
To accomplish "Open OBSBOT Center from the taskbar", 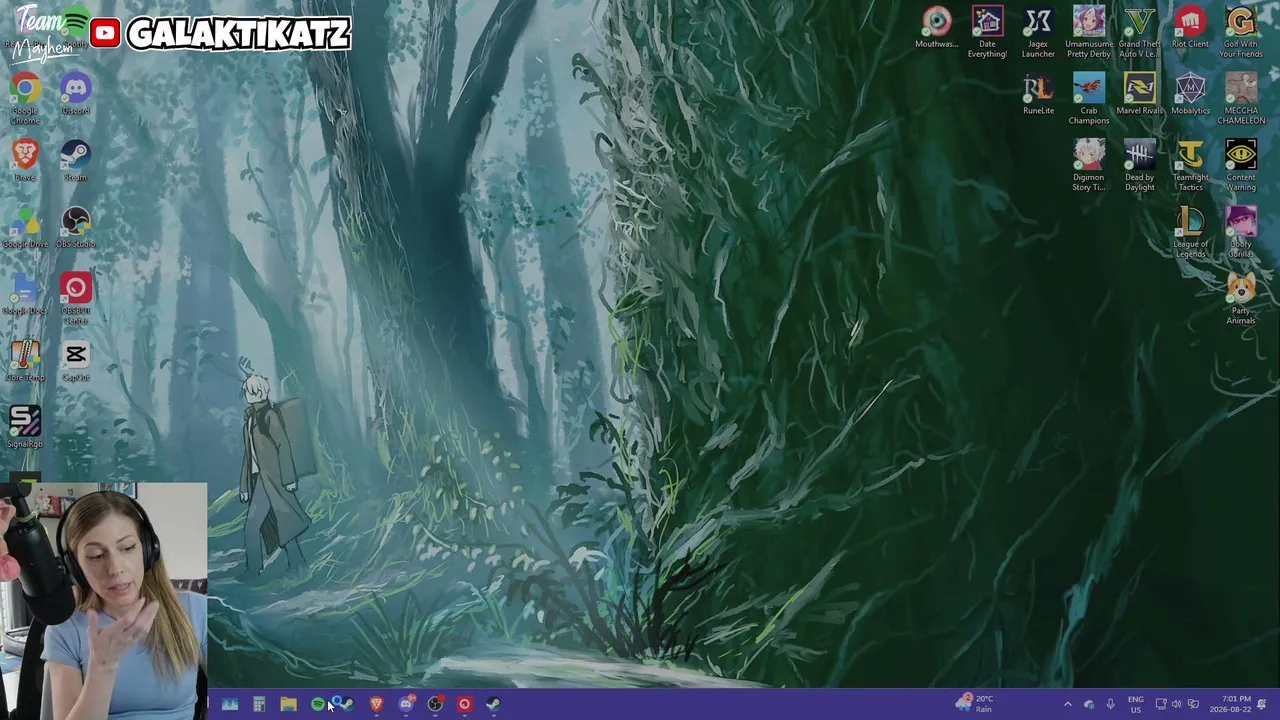I will tap(464, 704).
